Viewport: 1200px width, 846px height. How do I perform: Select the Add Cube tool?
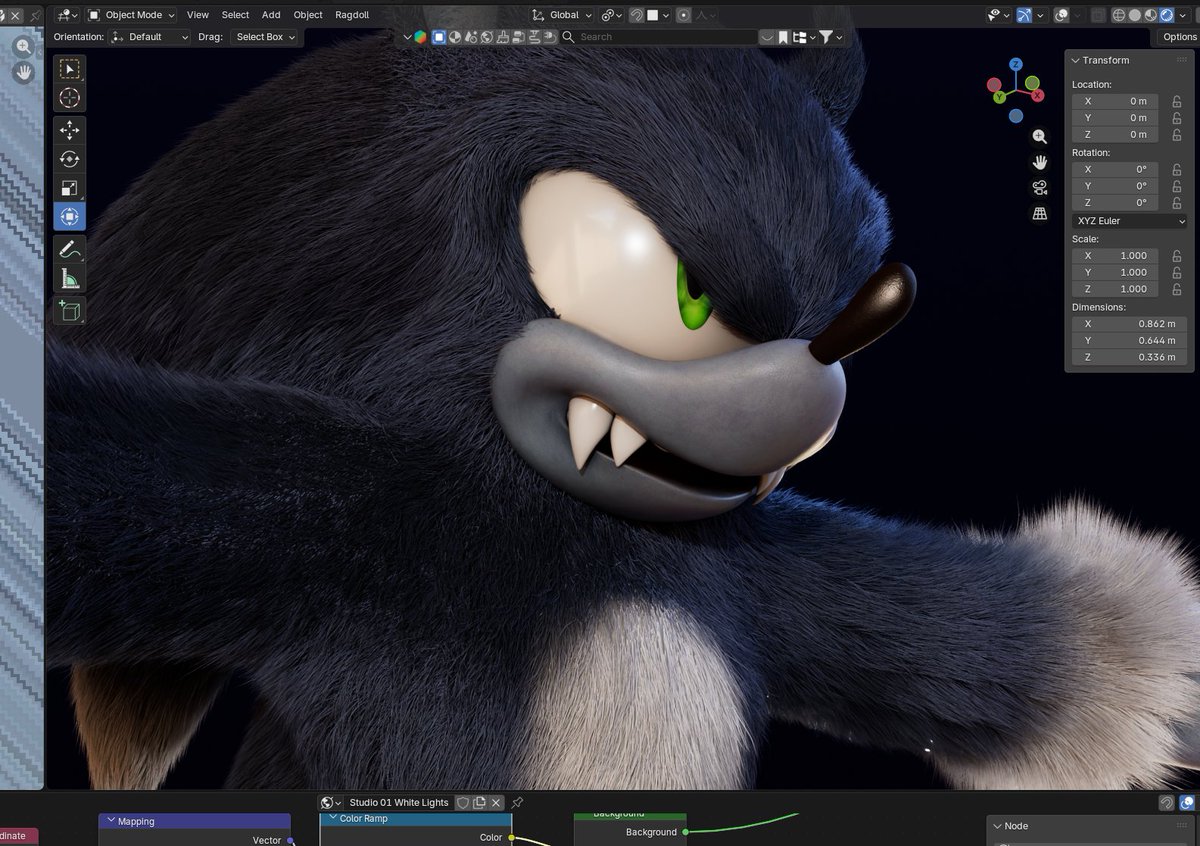click(69, 310)
